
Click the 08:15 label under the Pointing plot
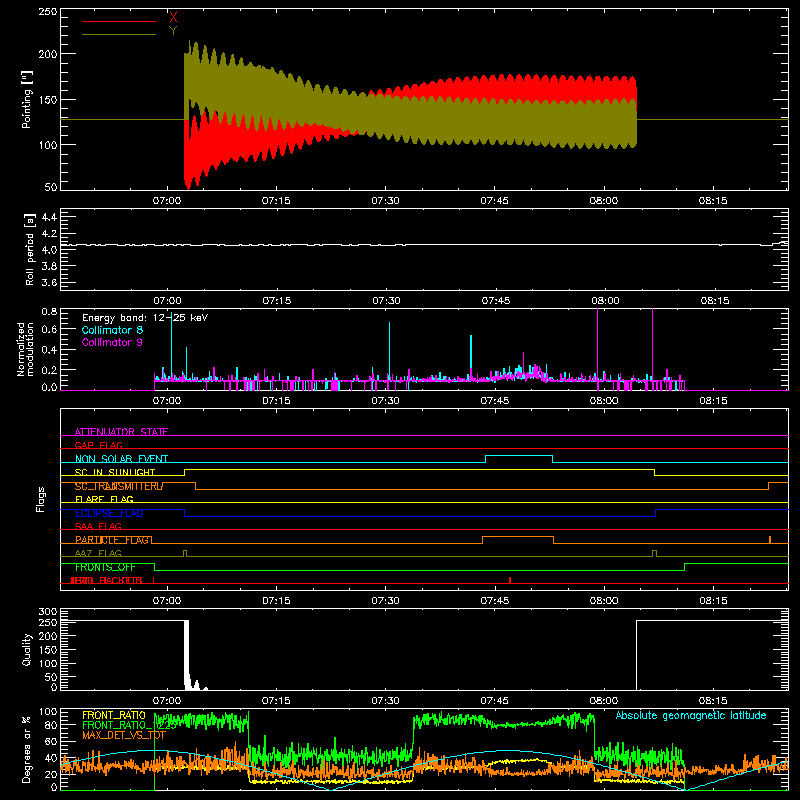point(713,201)
